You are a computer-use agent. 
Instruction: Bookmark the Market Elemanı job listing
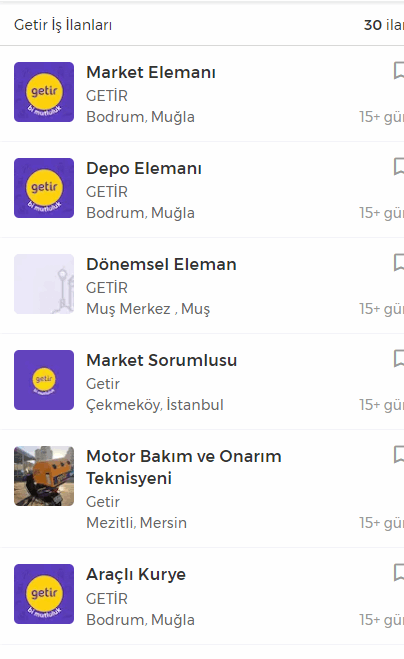399,70
